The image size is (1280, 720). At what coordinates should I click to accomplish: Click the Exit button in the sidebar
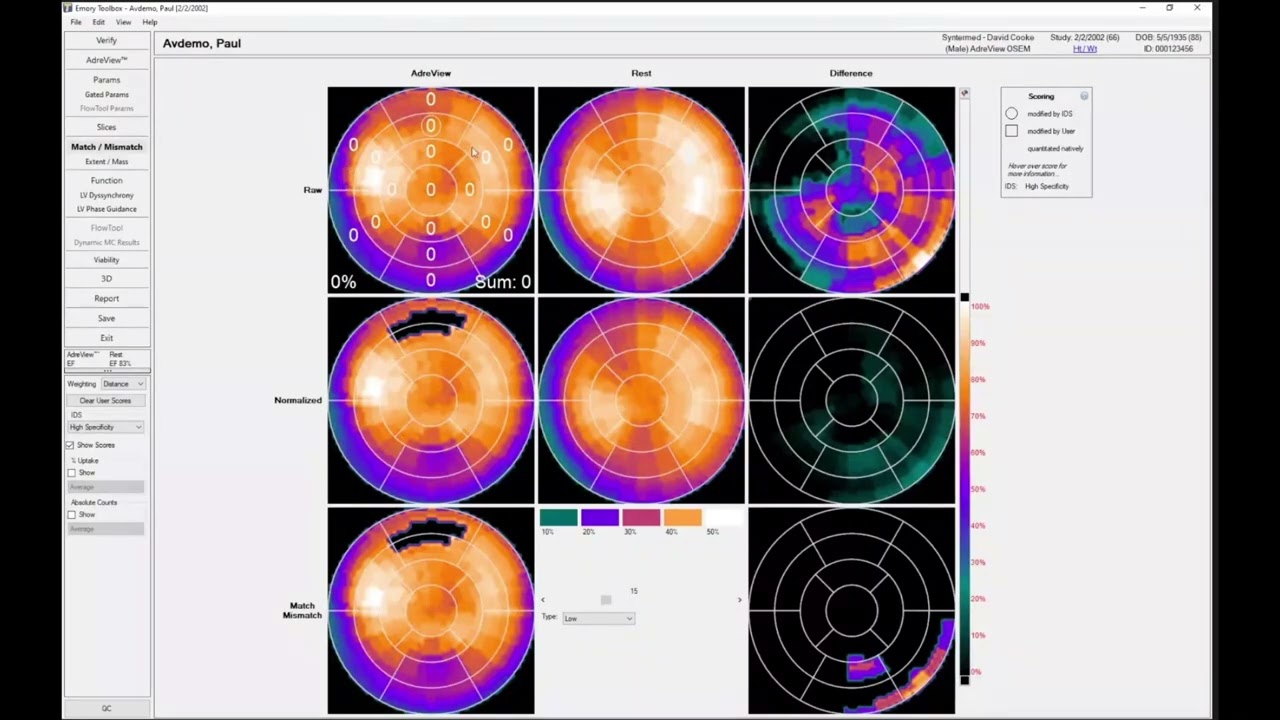(107, 338)
